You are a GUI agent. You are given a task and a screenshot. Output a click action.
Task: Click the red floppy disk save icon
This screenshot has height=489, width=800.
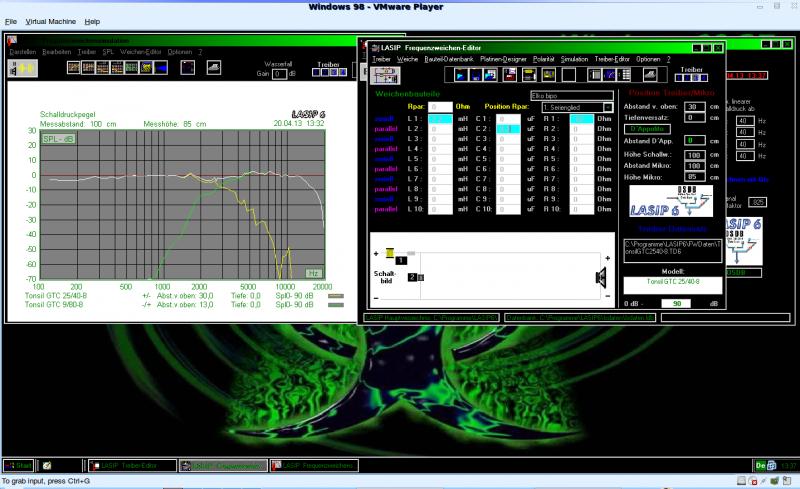(510, 75)
